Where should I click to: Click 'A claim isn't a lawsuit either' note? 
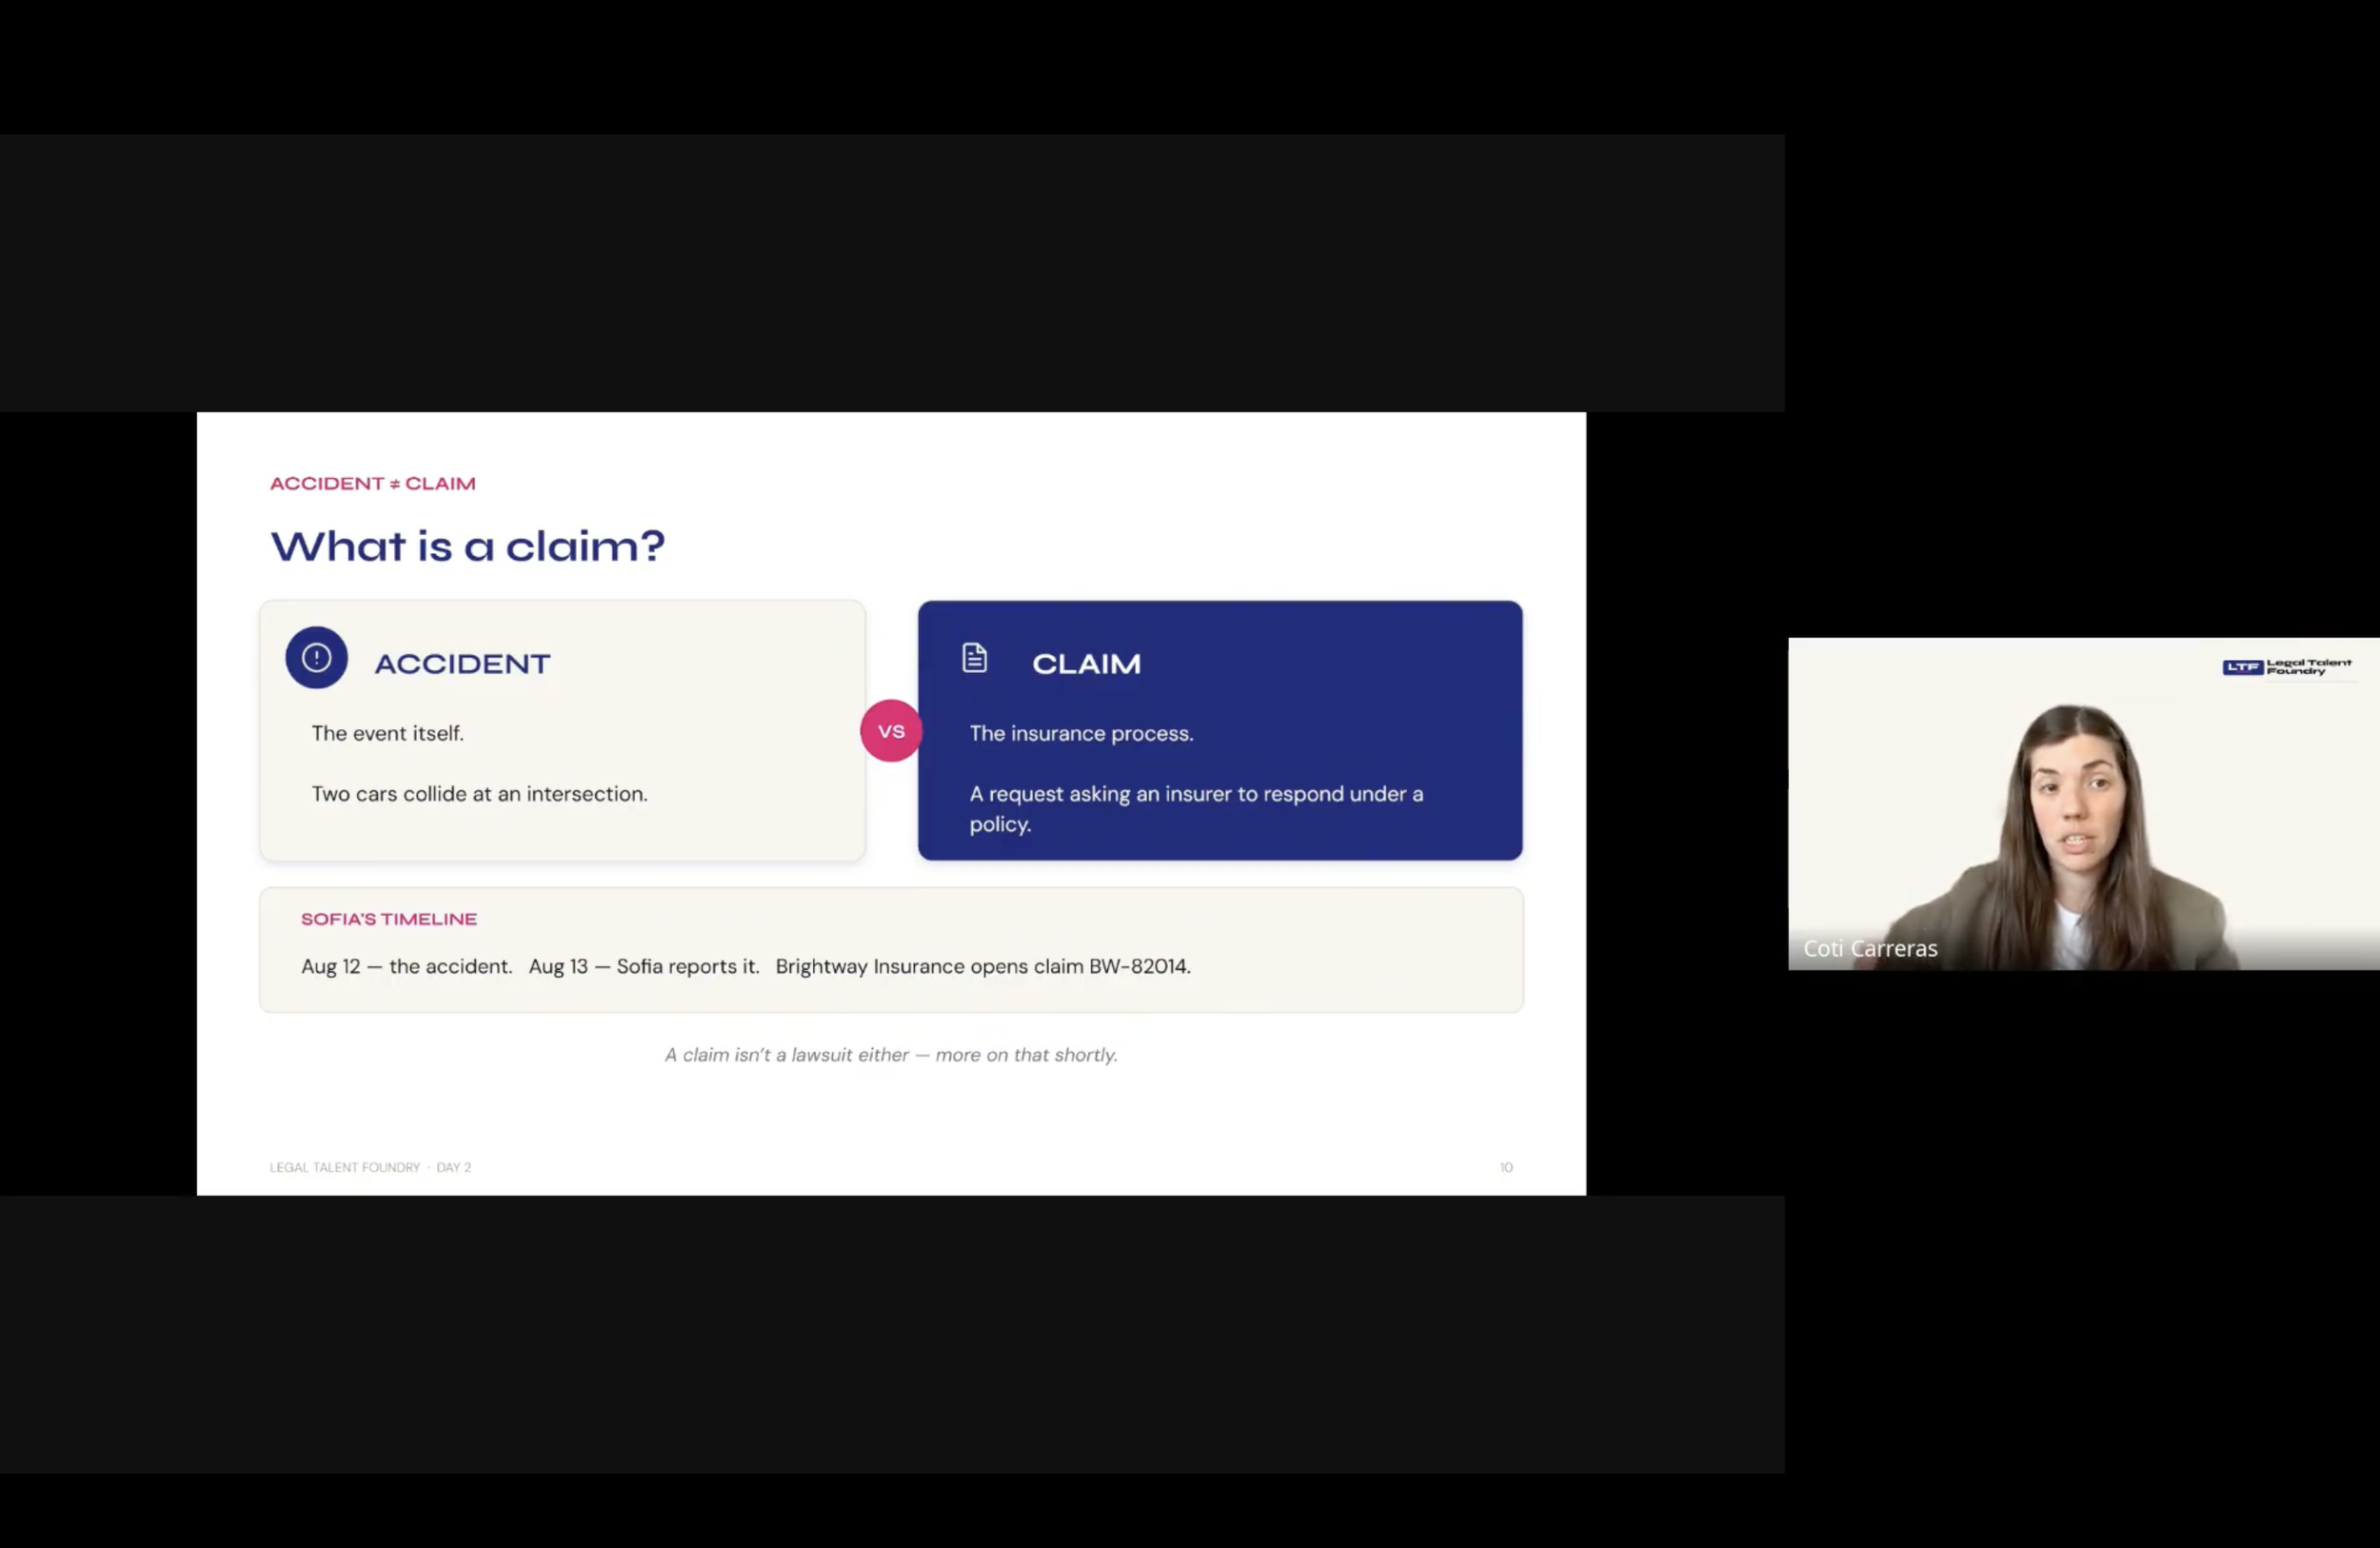(891, 1055)
